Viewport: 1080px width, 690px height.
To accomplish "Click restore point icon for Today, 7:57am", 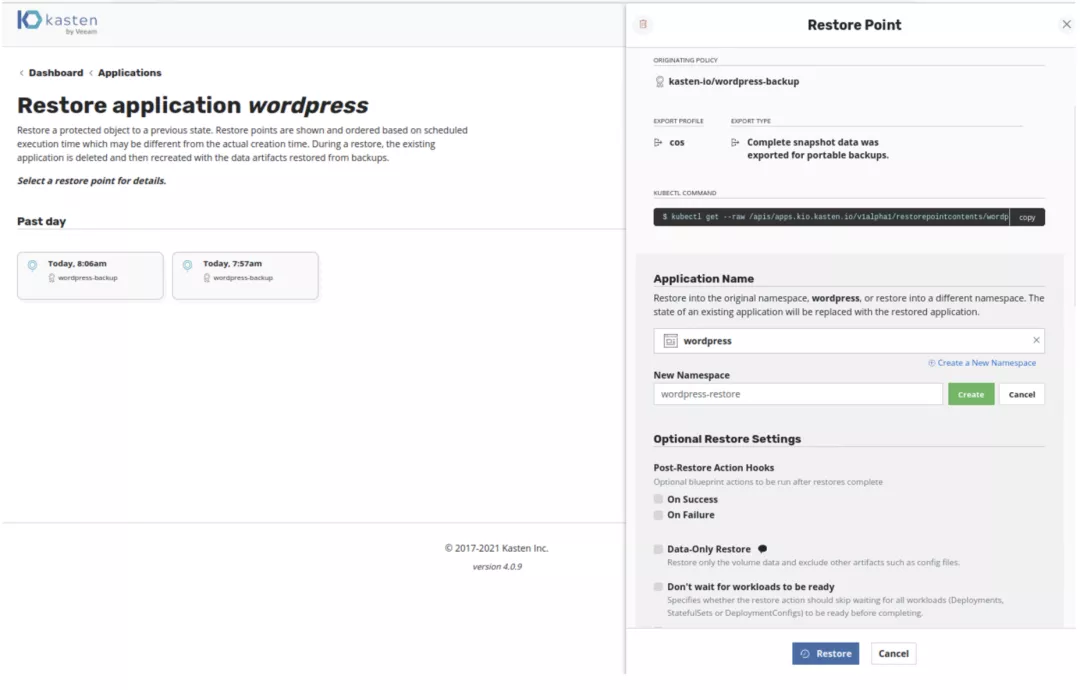I will click(187, 265).
